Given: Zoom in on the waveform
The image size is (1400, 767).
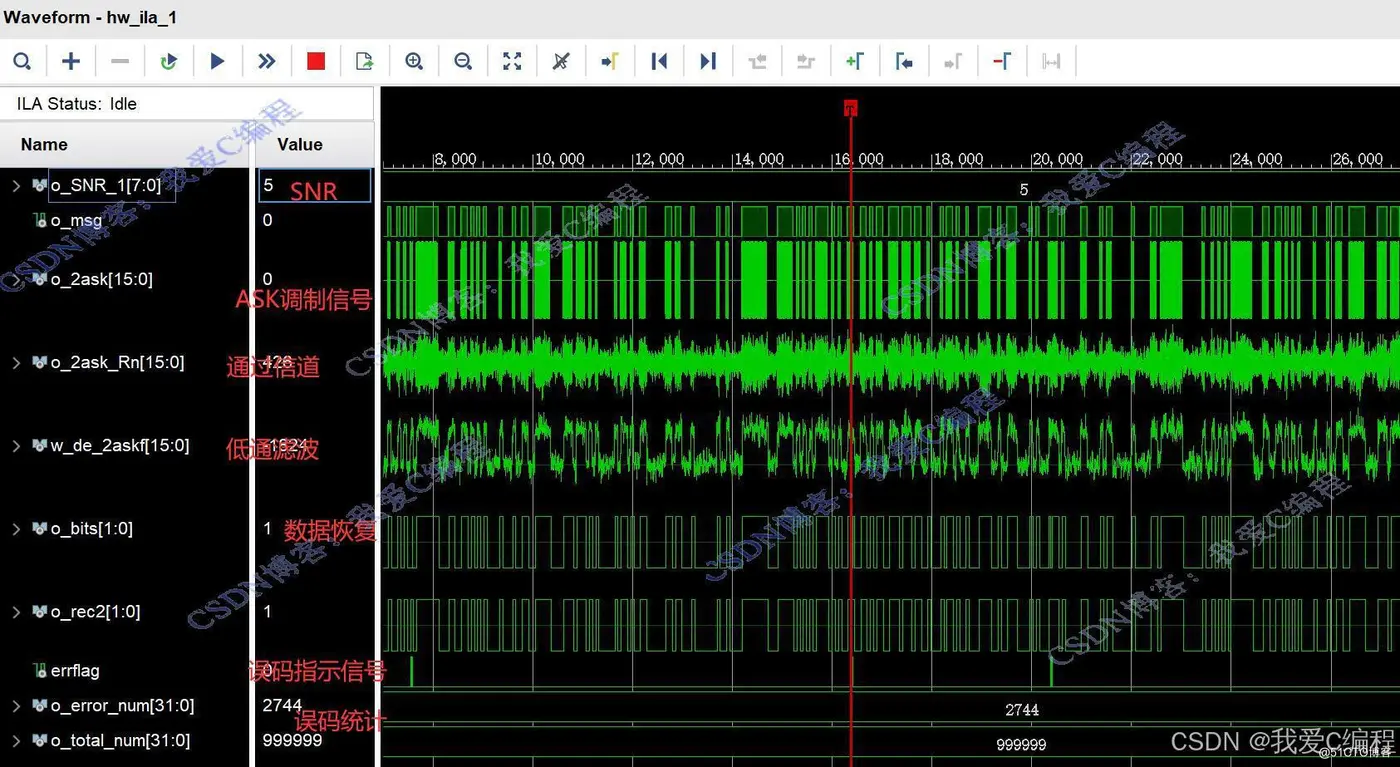Looking at the screenshot, I should point(414,62).
